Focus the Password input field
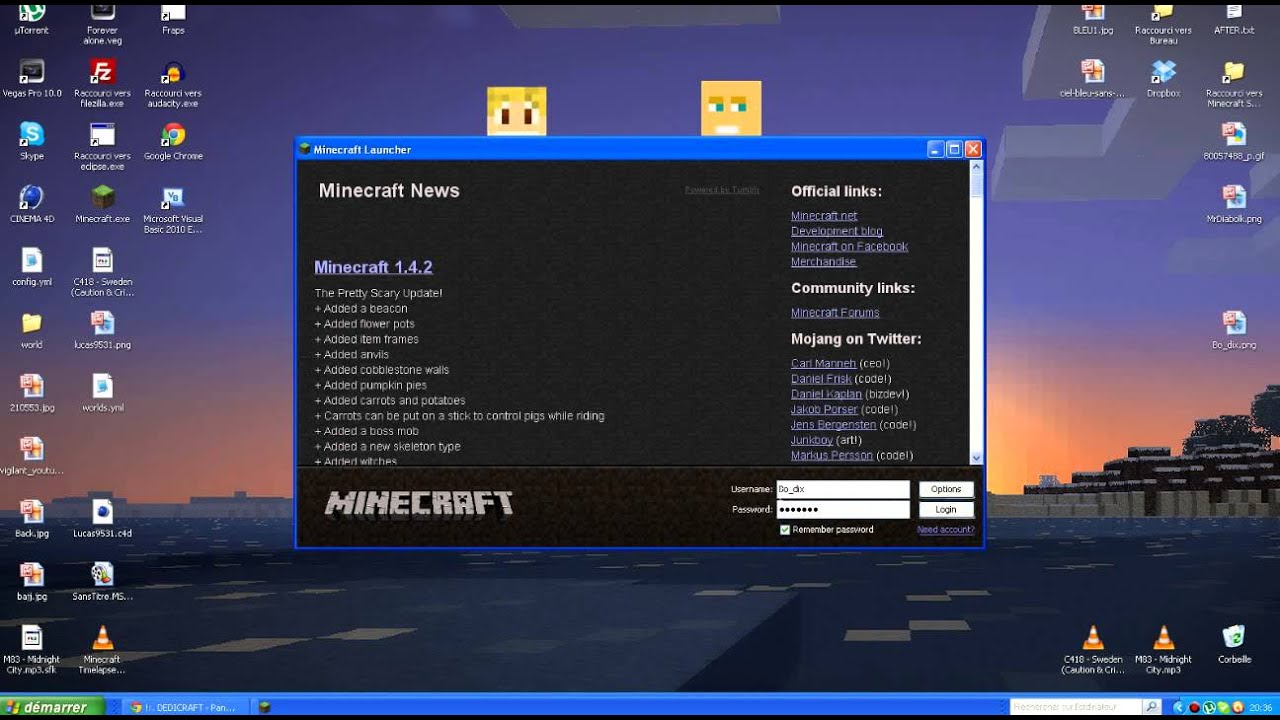 click(x=843, y=510)
